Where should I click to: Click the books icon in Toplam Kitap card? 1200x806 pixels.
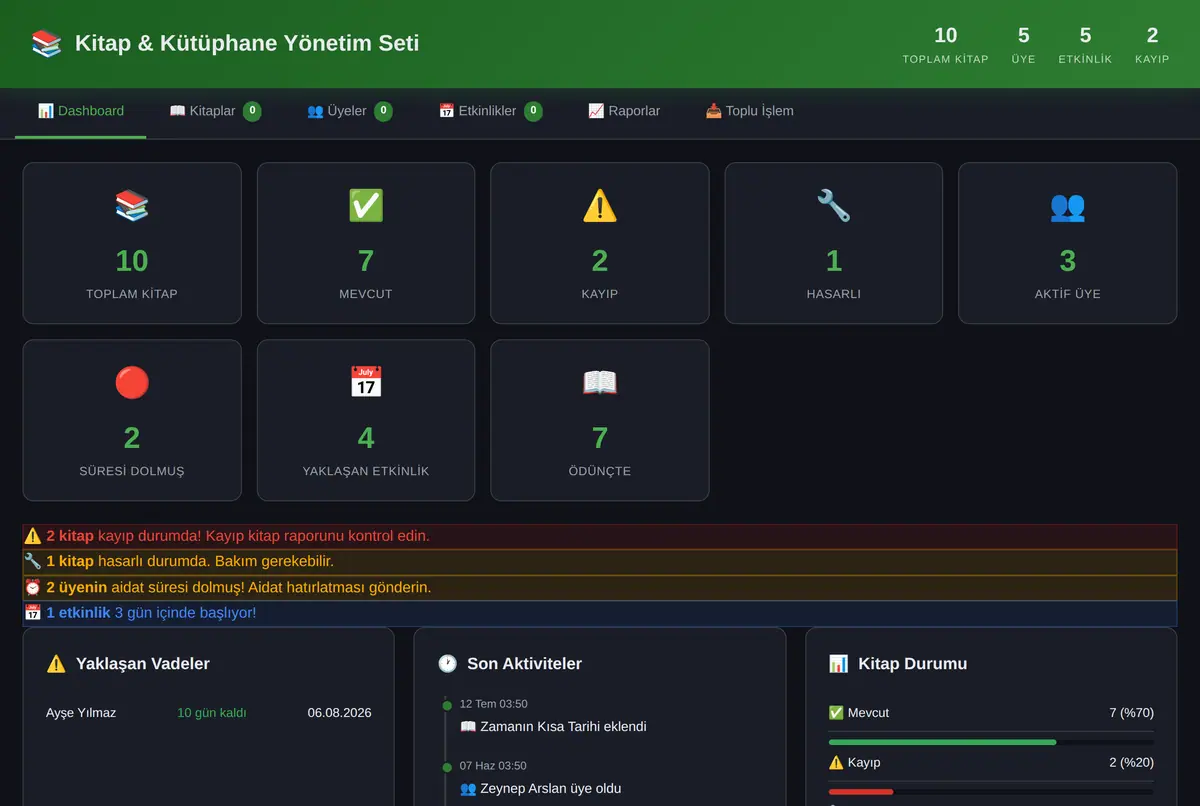(132, 206)
